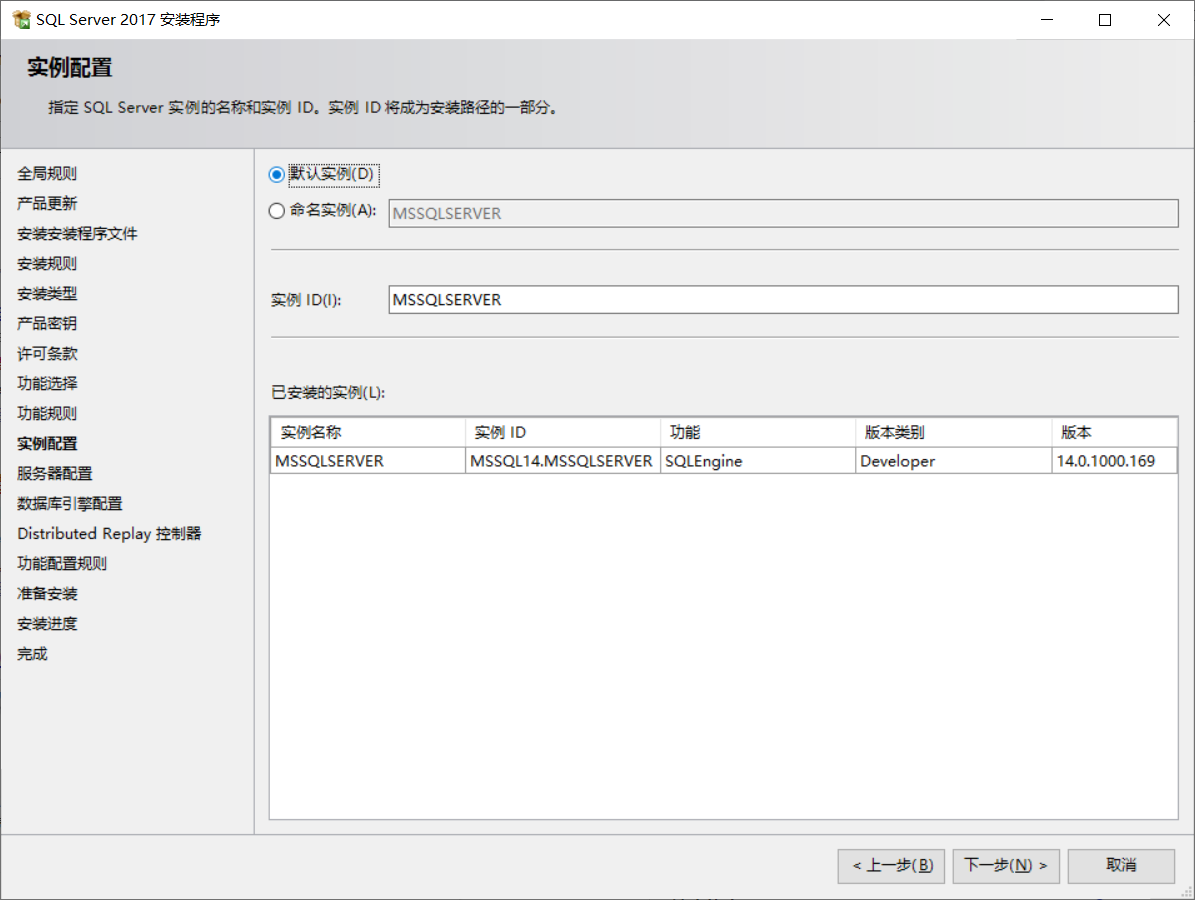Screen dimensions: 1195x900
Task: Select Distributed Replay 控制器 step
Action: point(109,533)
